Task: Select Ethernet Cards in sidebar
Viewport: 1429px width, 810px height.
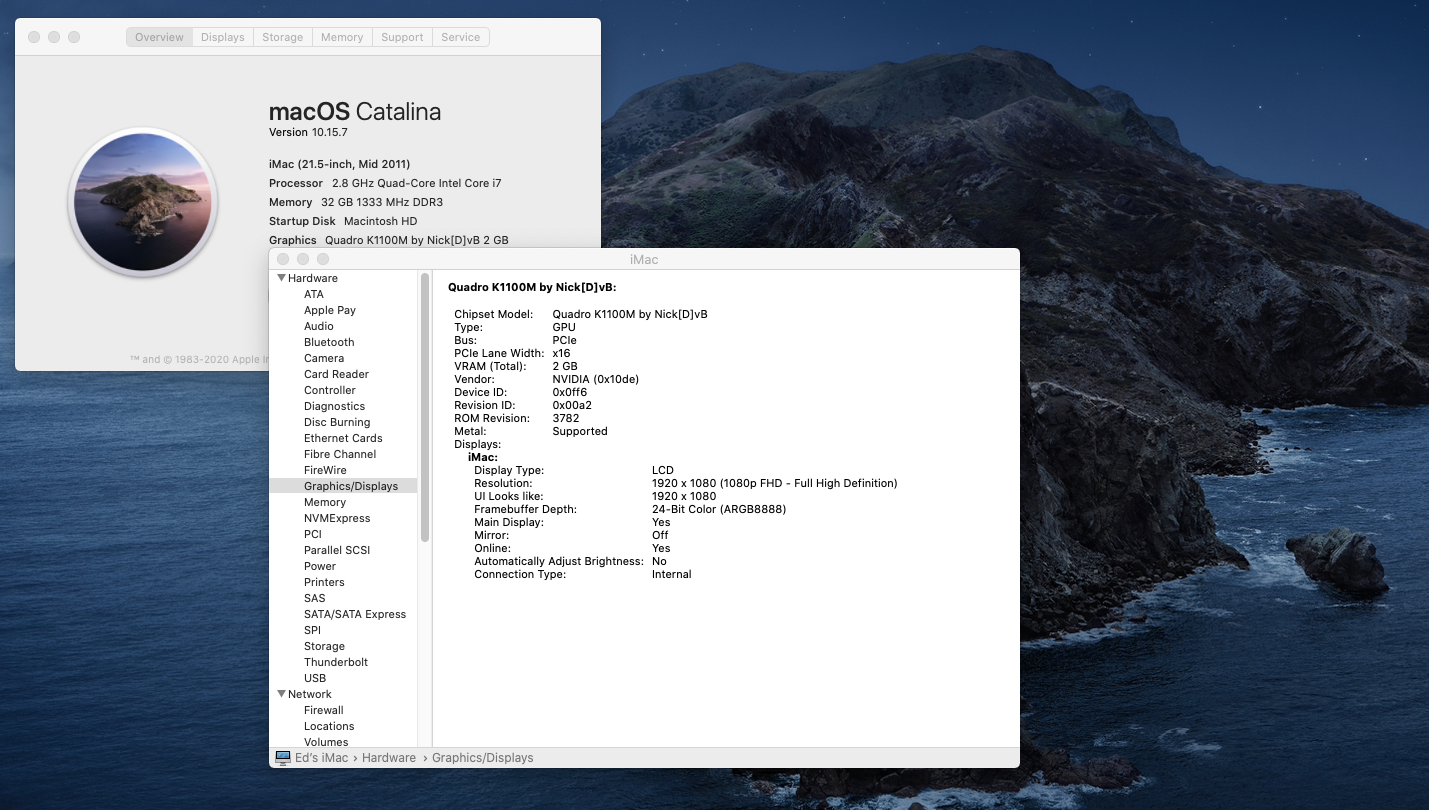Action: coord(343,438)
